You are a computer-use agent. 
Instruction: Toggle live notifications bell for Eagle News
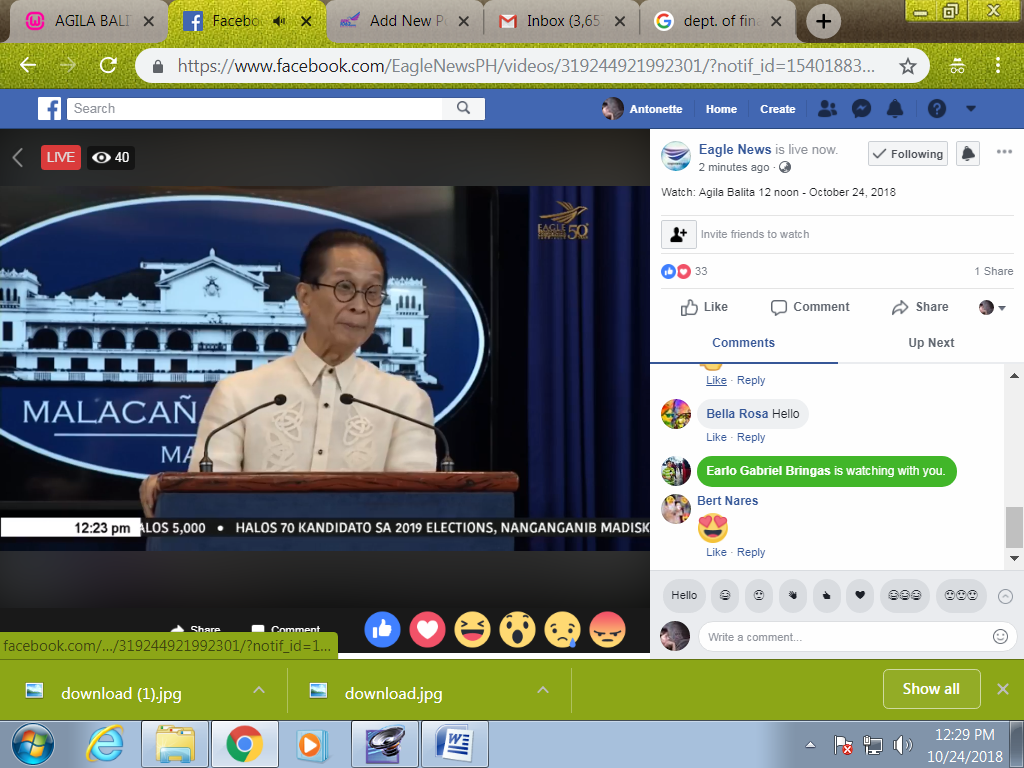(x=967, y=154)
